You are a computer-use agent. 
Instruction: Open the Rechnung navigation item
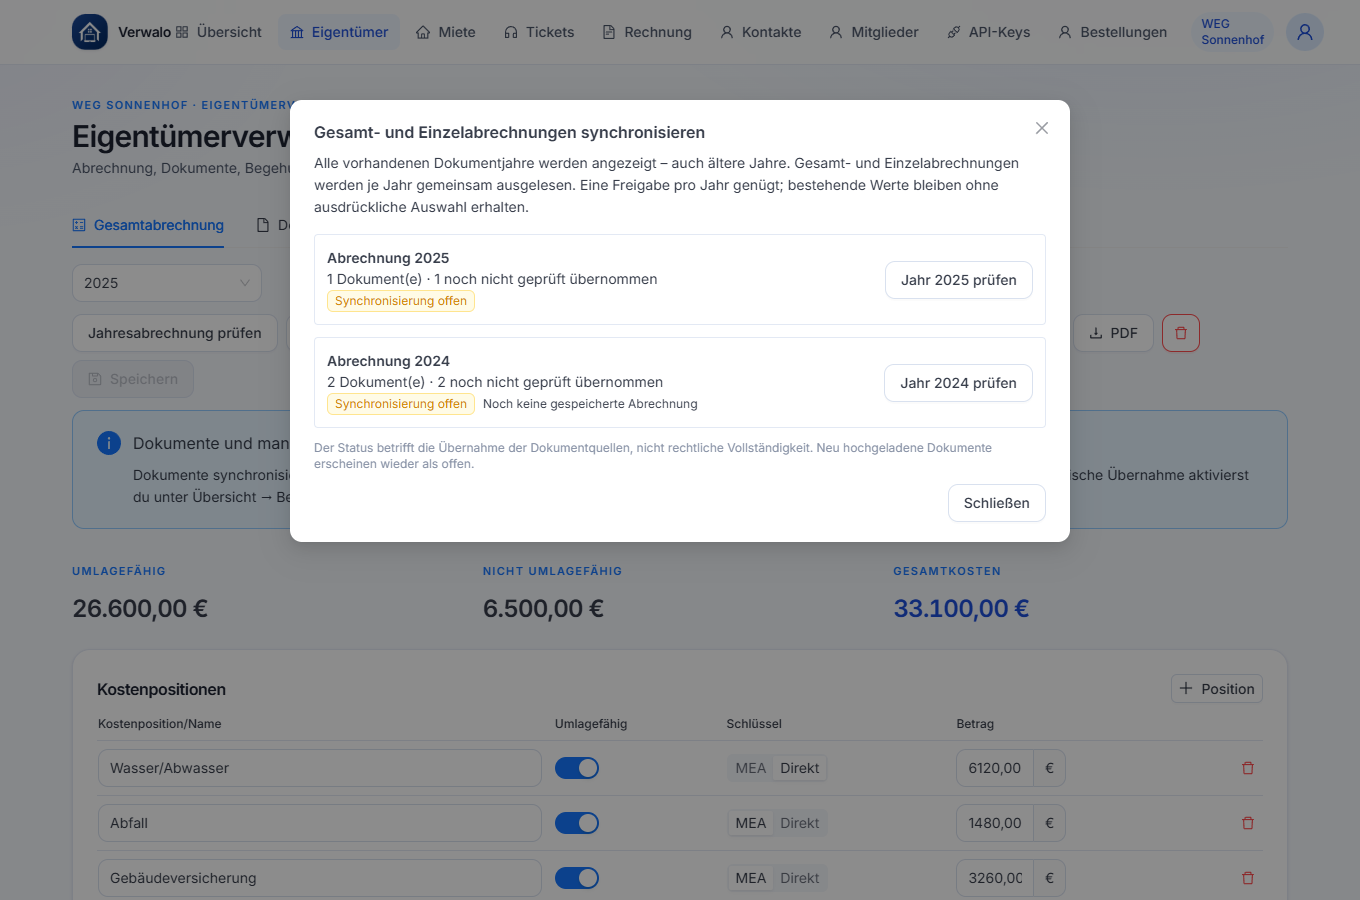click(x=647, y=32)
